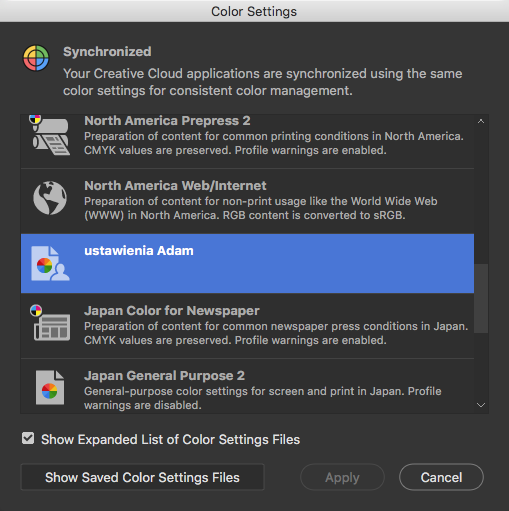Select North America Prepress 2 setting title
This screenshot has width=509, height=511.
pyautogui.click(x=167, y=121)
